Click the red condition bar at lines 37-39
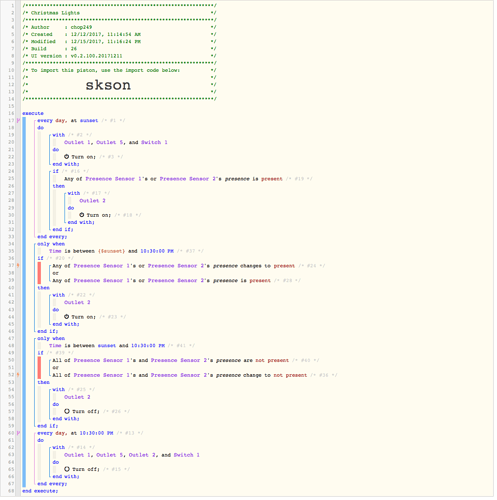Screen dimensions: 497x500 coord(39,273)
